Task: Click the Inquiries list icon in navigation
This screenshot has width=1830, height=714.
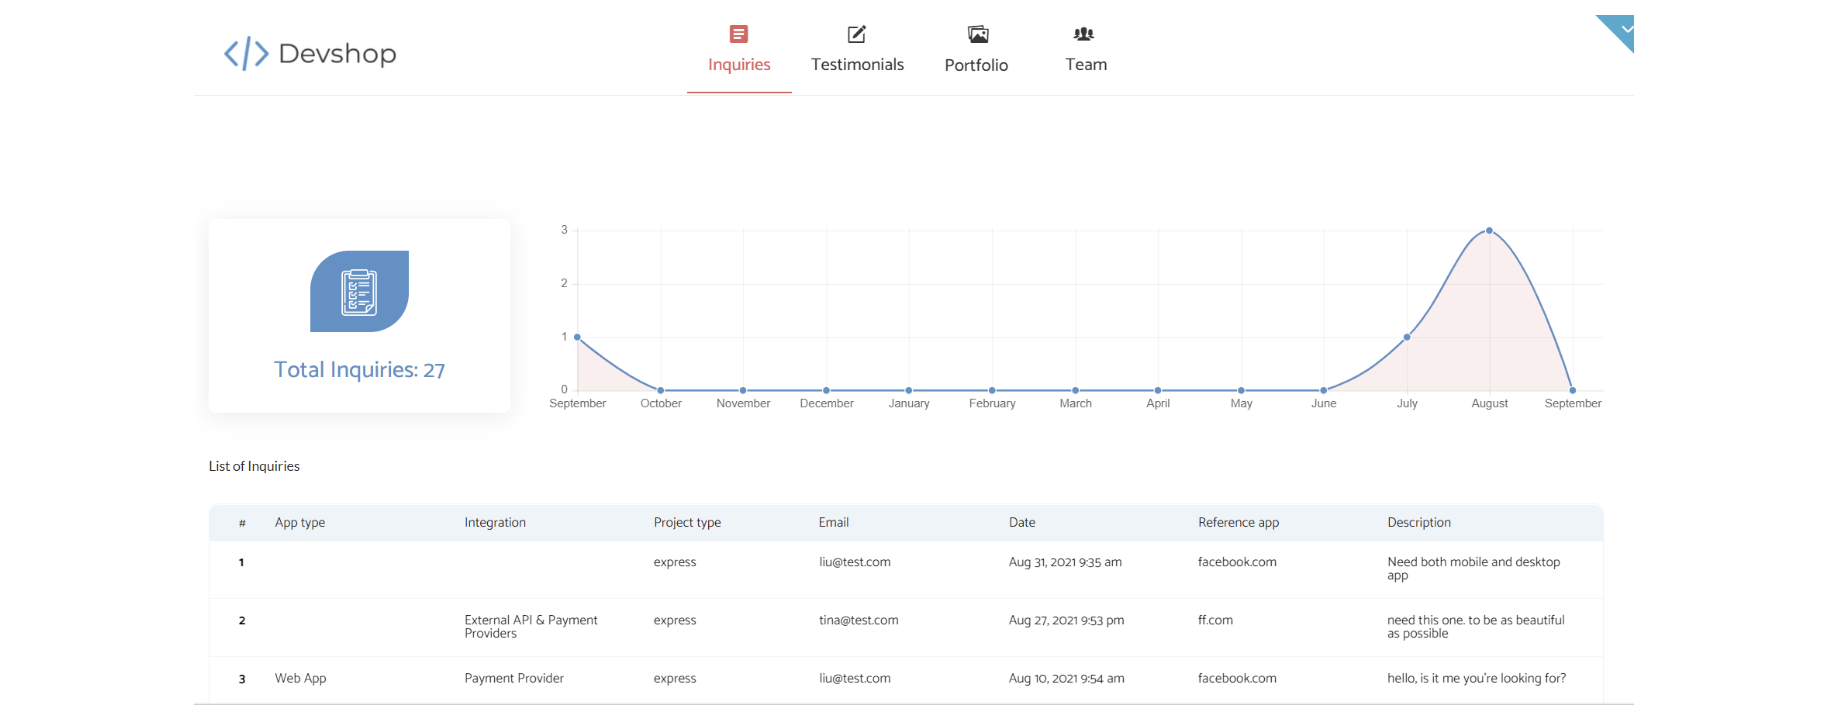Action: pos(739,34)
